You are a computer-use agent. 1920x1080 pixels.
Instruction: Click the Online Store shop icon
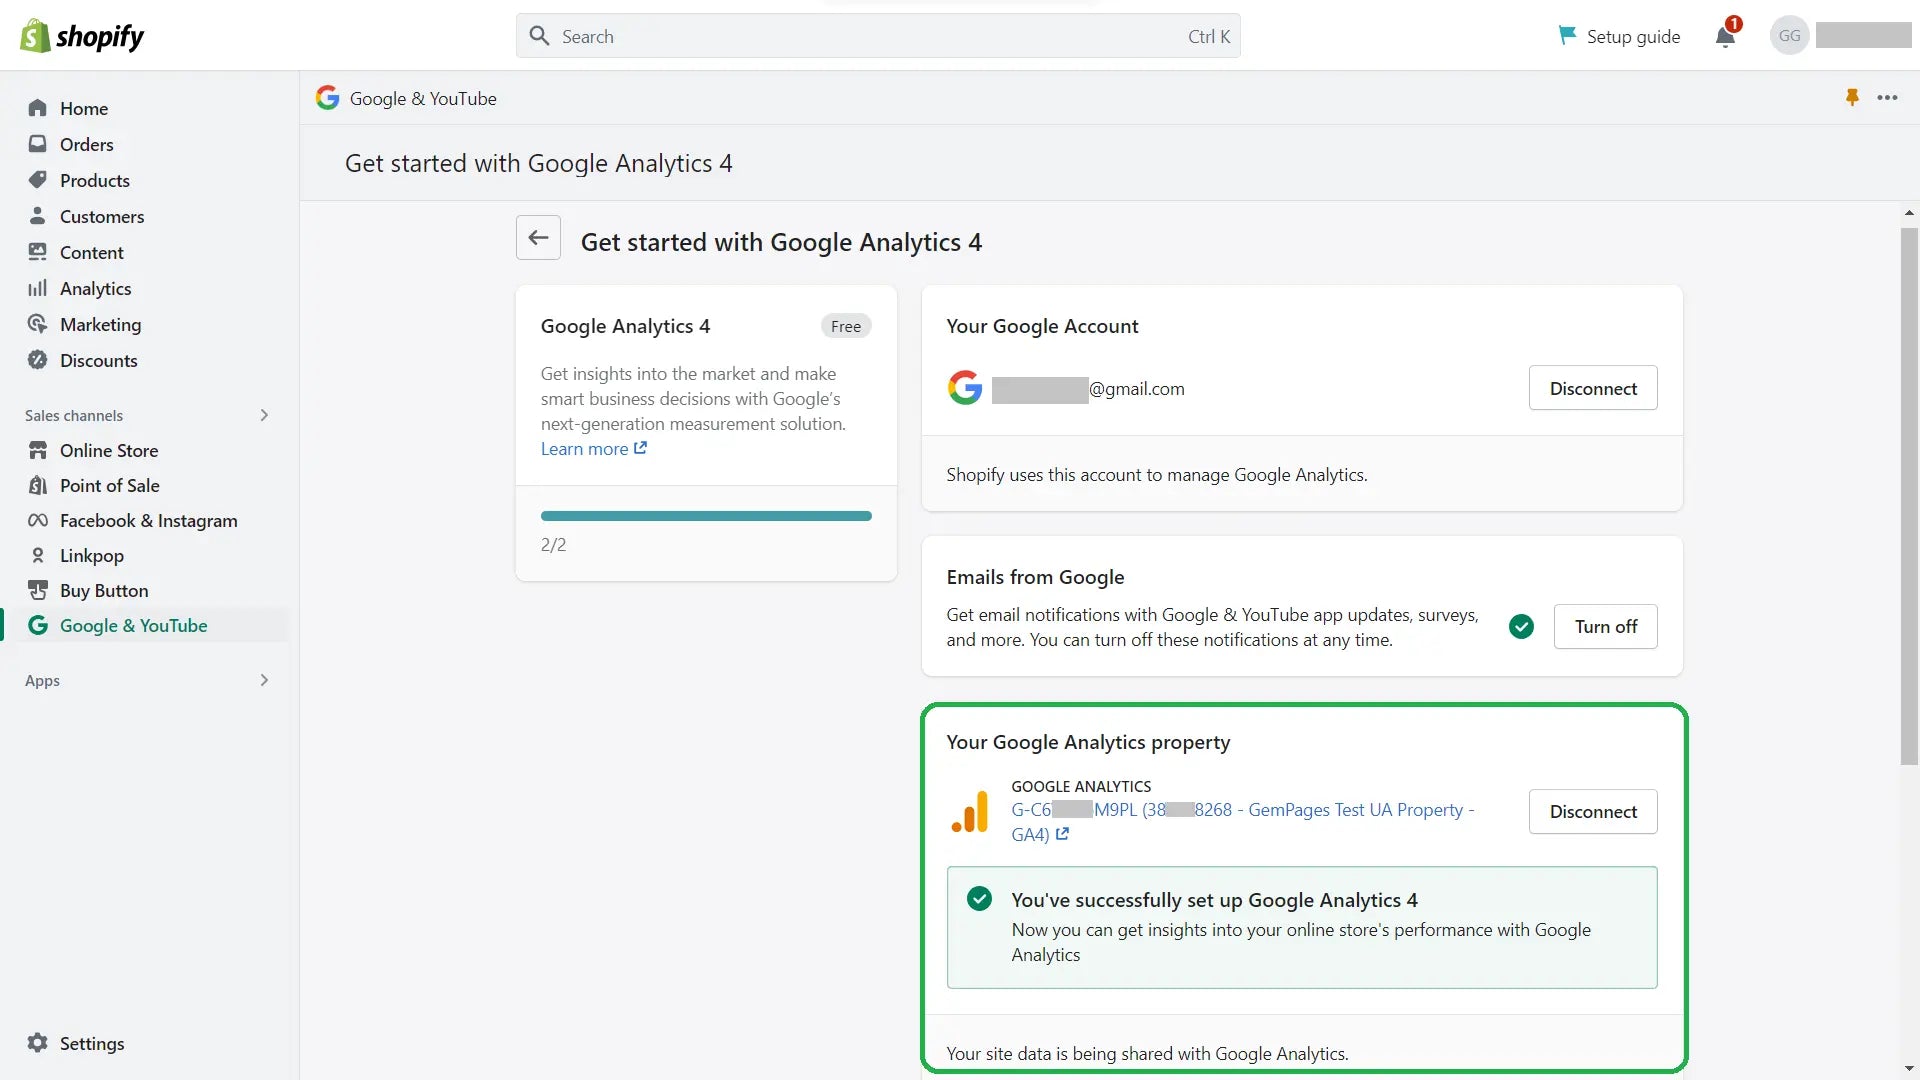click(x=38, y=450)
